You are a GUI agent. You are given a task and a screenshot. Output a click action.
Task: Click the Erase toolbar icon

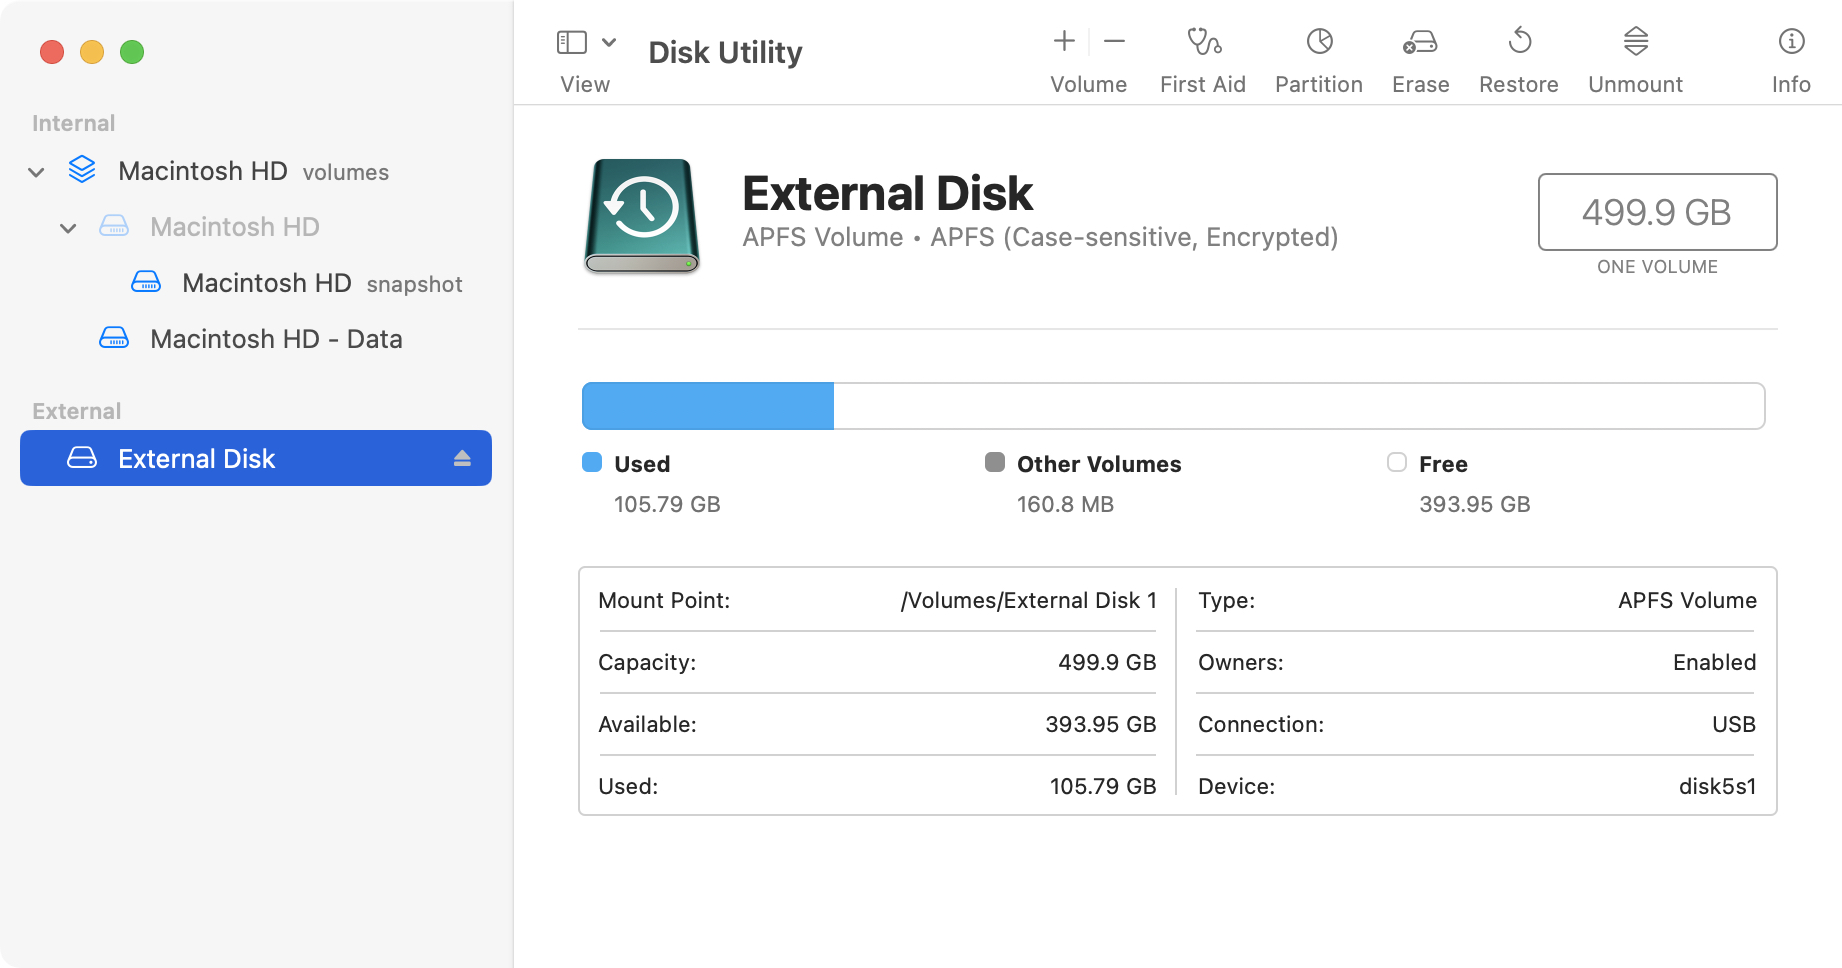point(1419,42)
